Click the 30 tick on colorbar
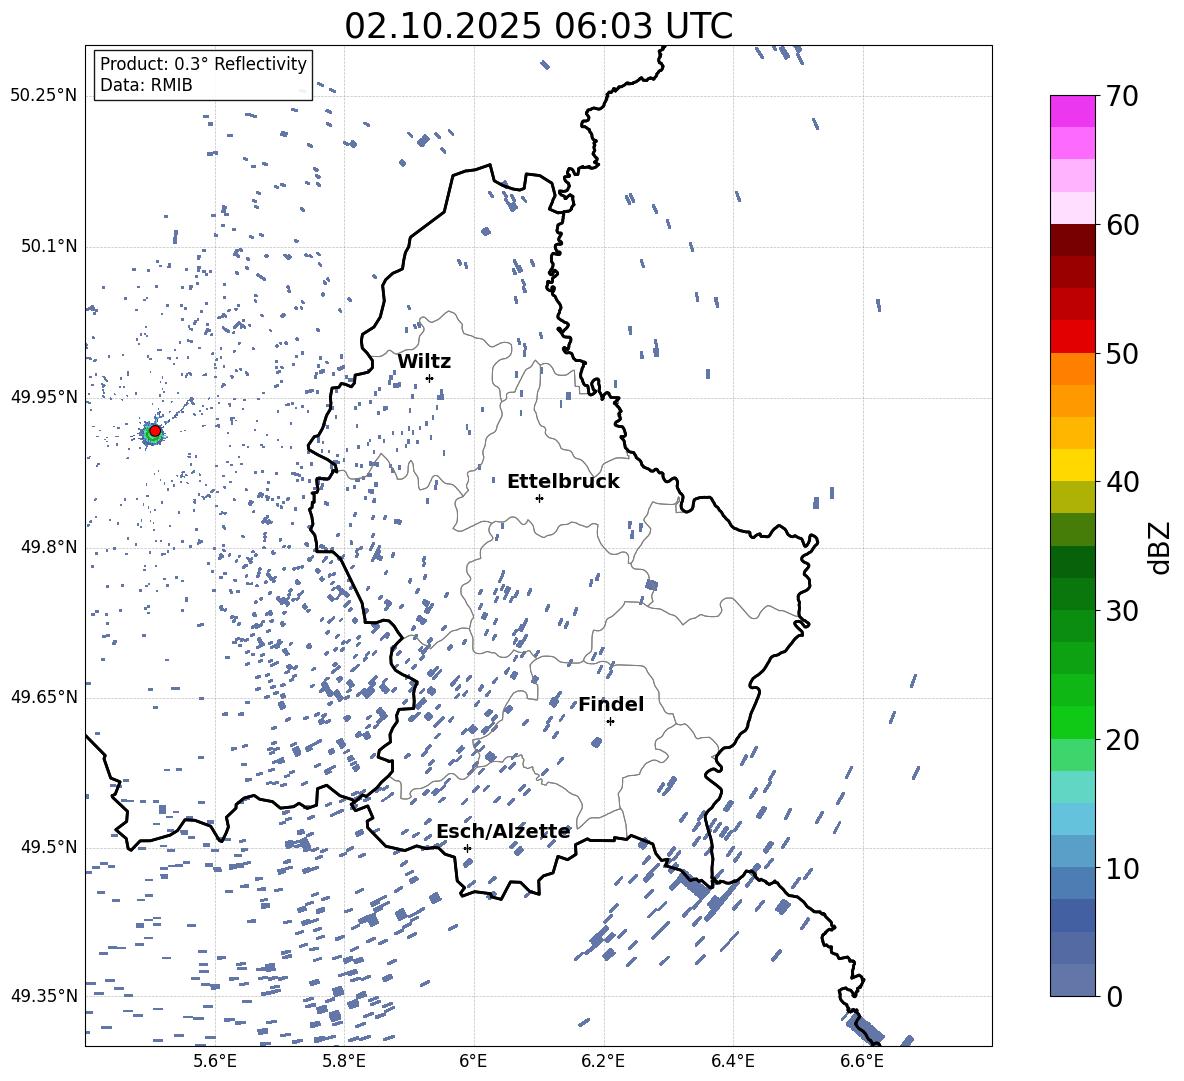1184x1081 pixels. (x=1122, y=611)
